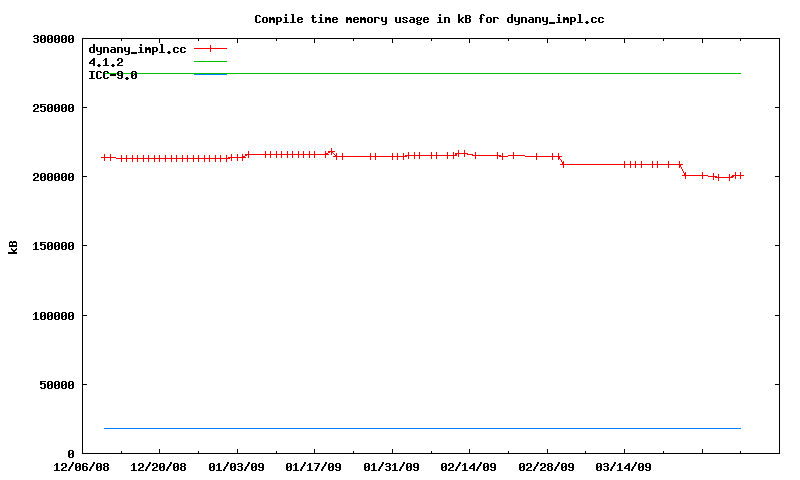This screenshot has width=800, height=480.
Task: Click the 01/17/09 date tick label
Action: point(314,467)
